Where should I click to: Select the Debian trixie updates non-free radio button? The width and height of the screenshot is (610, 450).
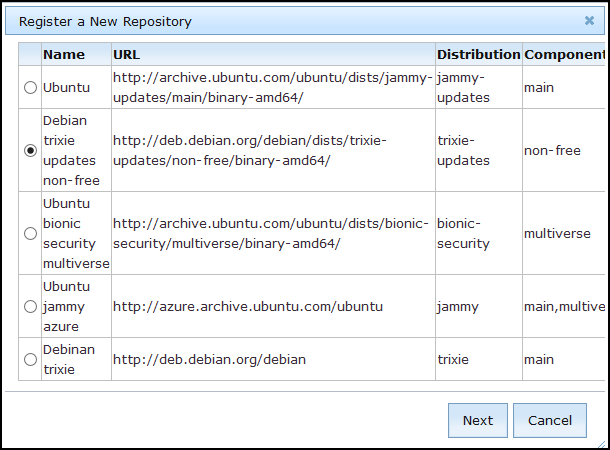click(x=30, y=151)
